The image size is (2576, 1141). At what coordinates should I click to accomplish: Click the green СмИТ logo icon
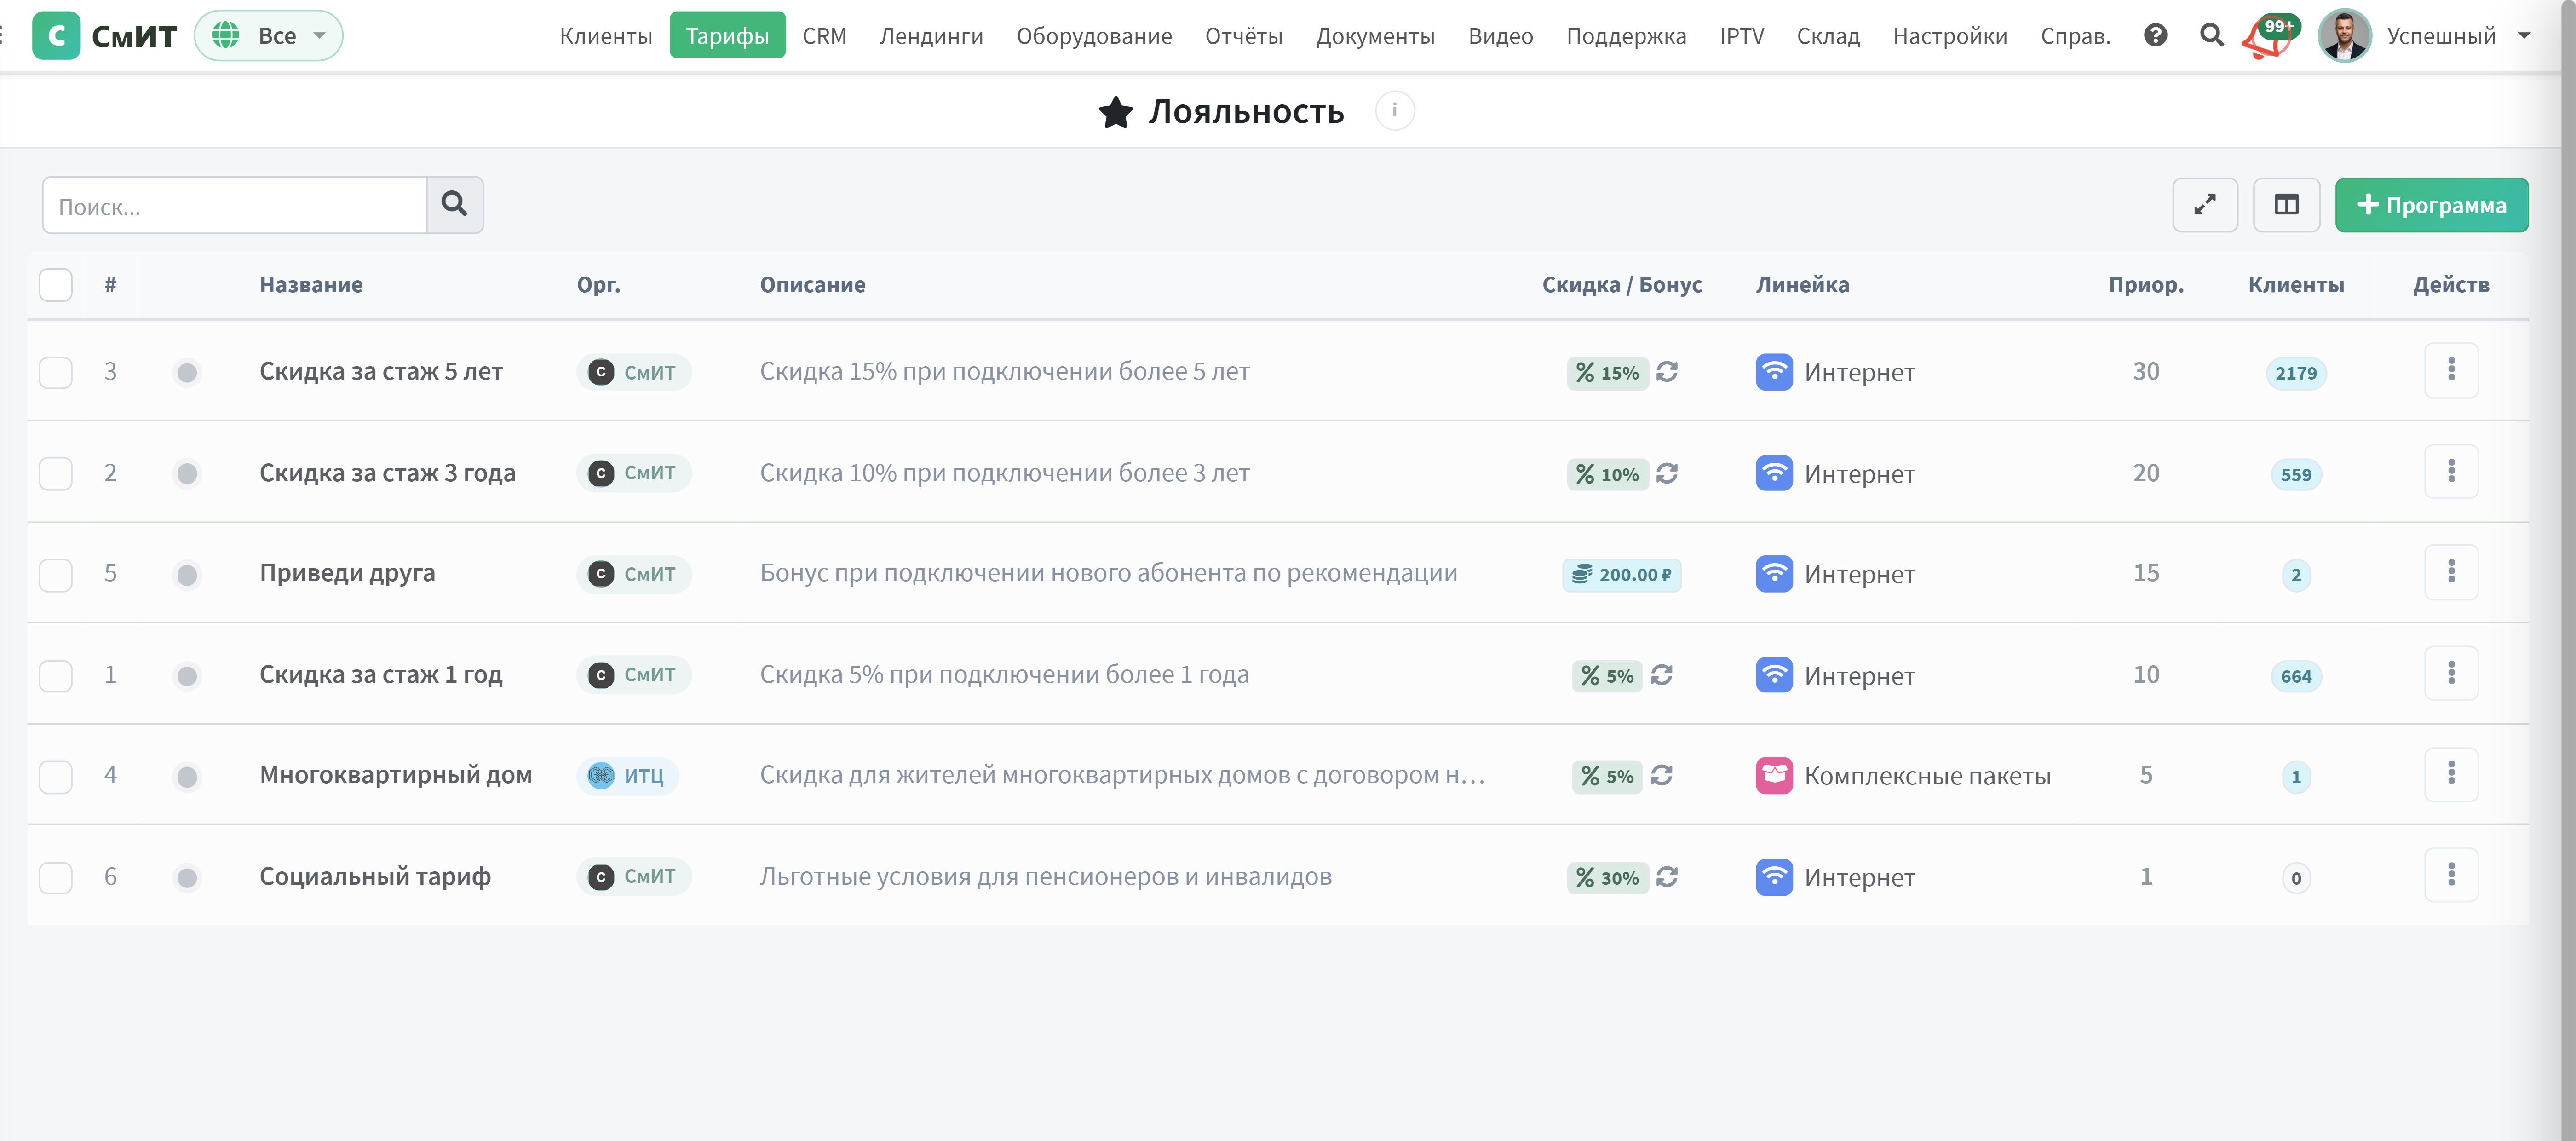(x=56, y=36)
